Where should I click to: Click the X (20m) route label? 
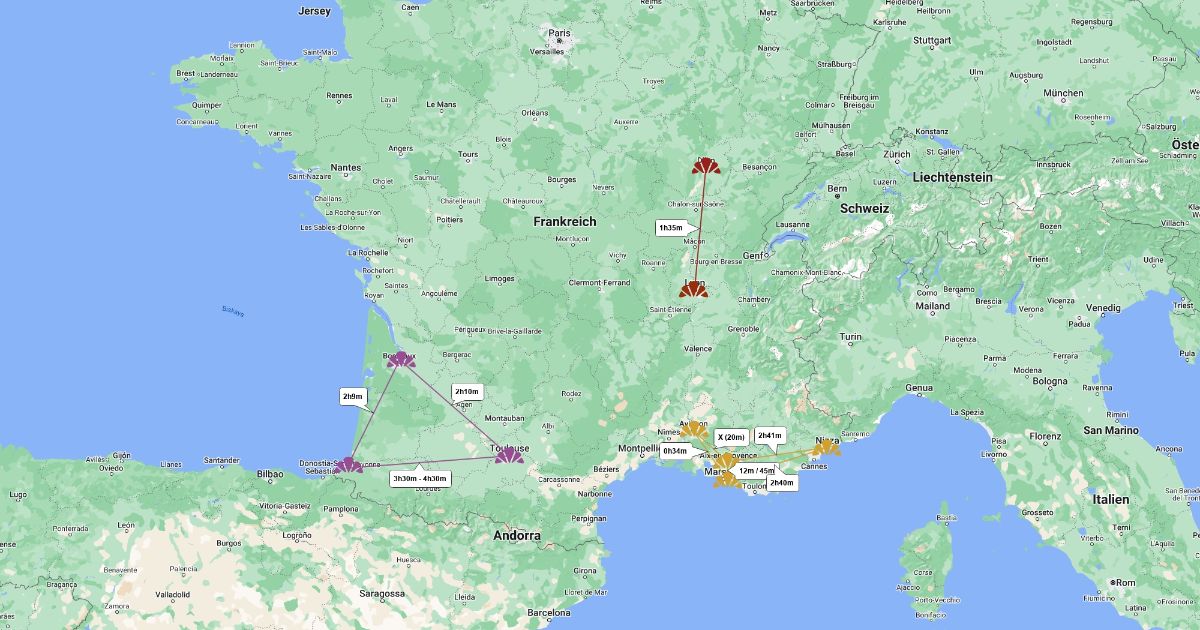coord(732,437)
